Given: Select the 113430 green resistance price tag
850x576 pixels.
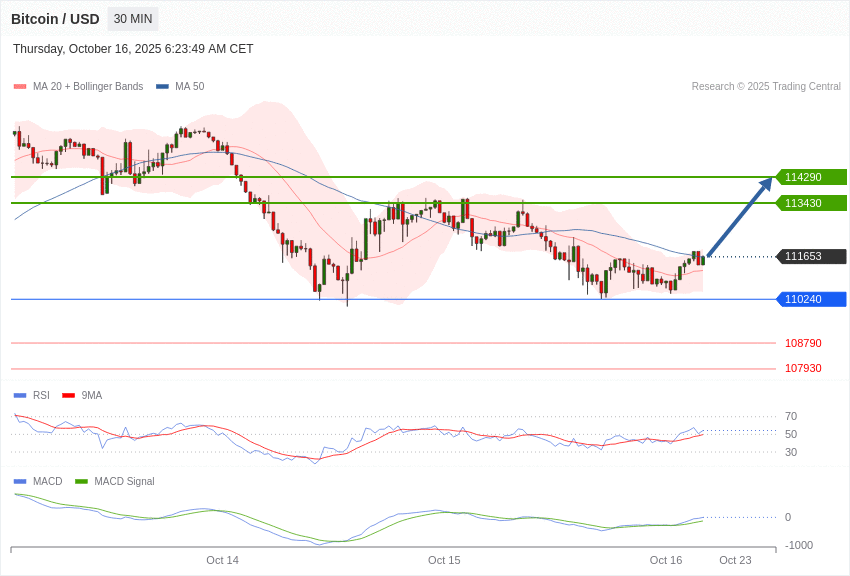Looking at the screenshot, I should click(x=811, y=203).
